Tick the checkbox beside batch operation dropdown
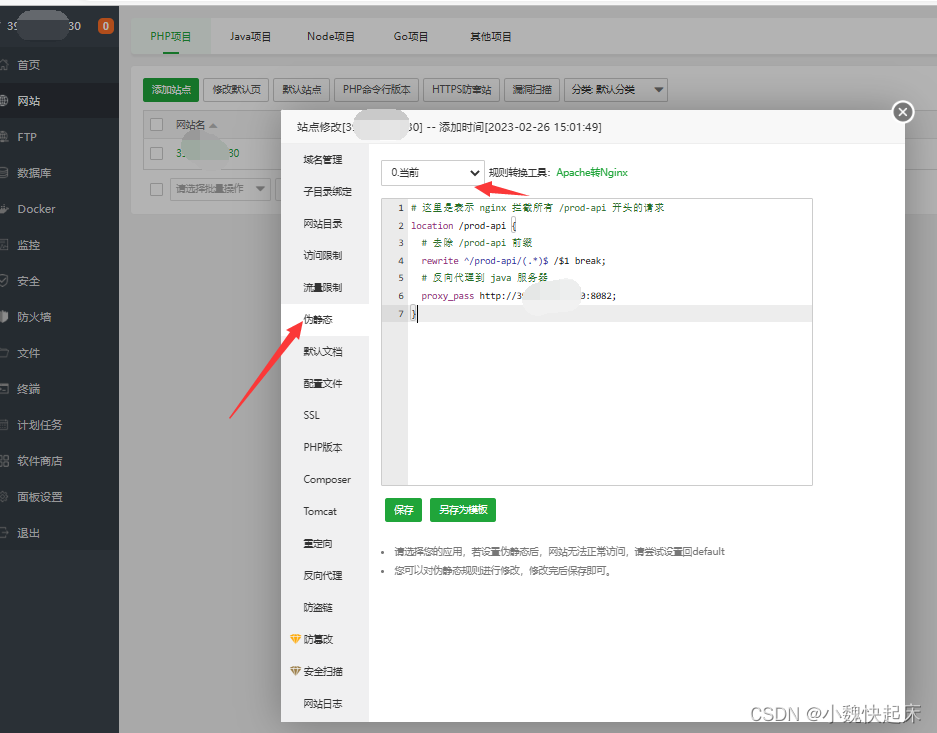Image resolution: width=937 pixels, height=733 pixels. pos(157,189)
